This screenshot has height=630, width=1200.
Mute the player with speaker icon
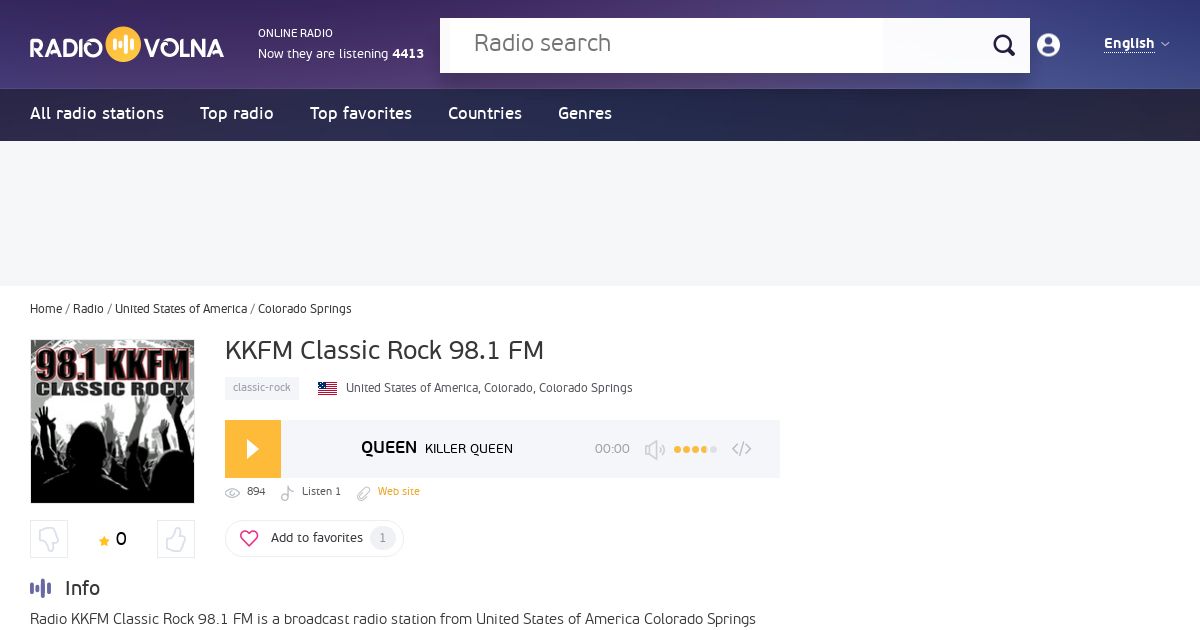655,450
